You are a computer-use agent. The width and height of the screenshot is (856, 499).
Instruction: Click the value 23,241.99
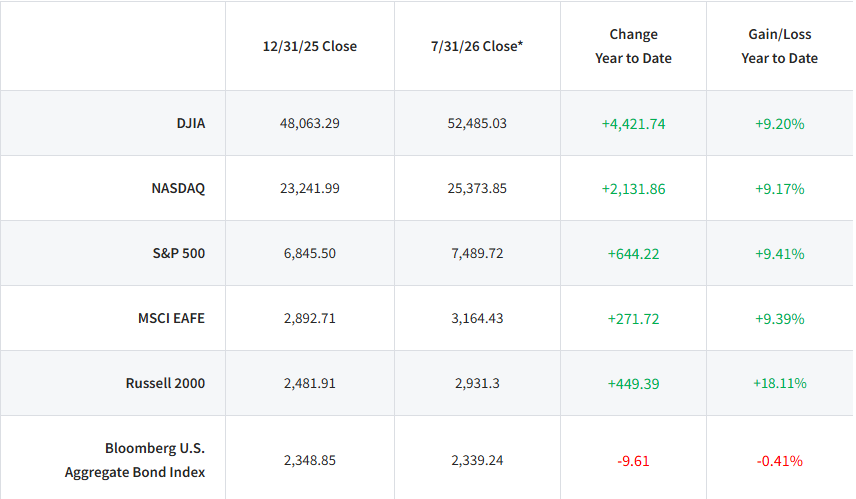coord(310,188)
